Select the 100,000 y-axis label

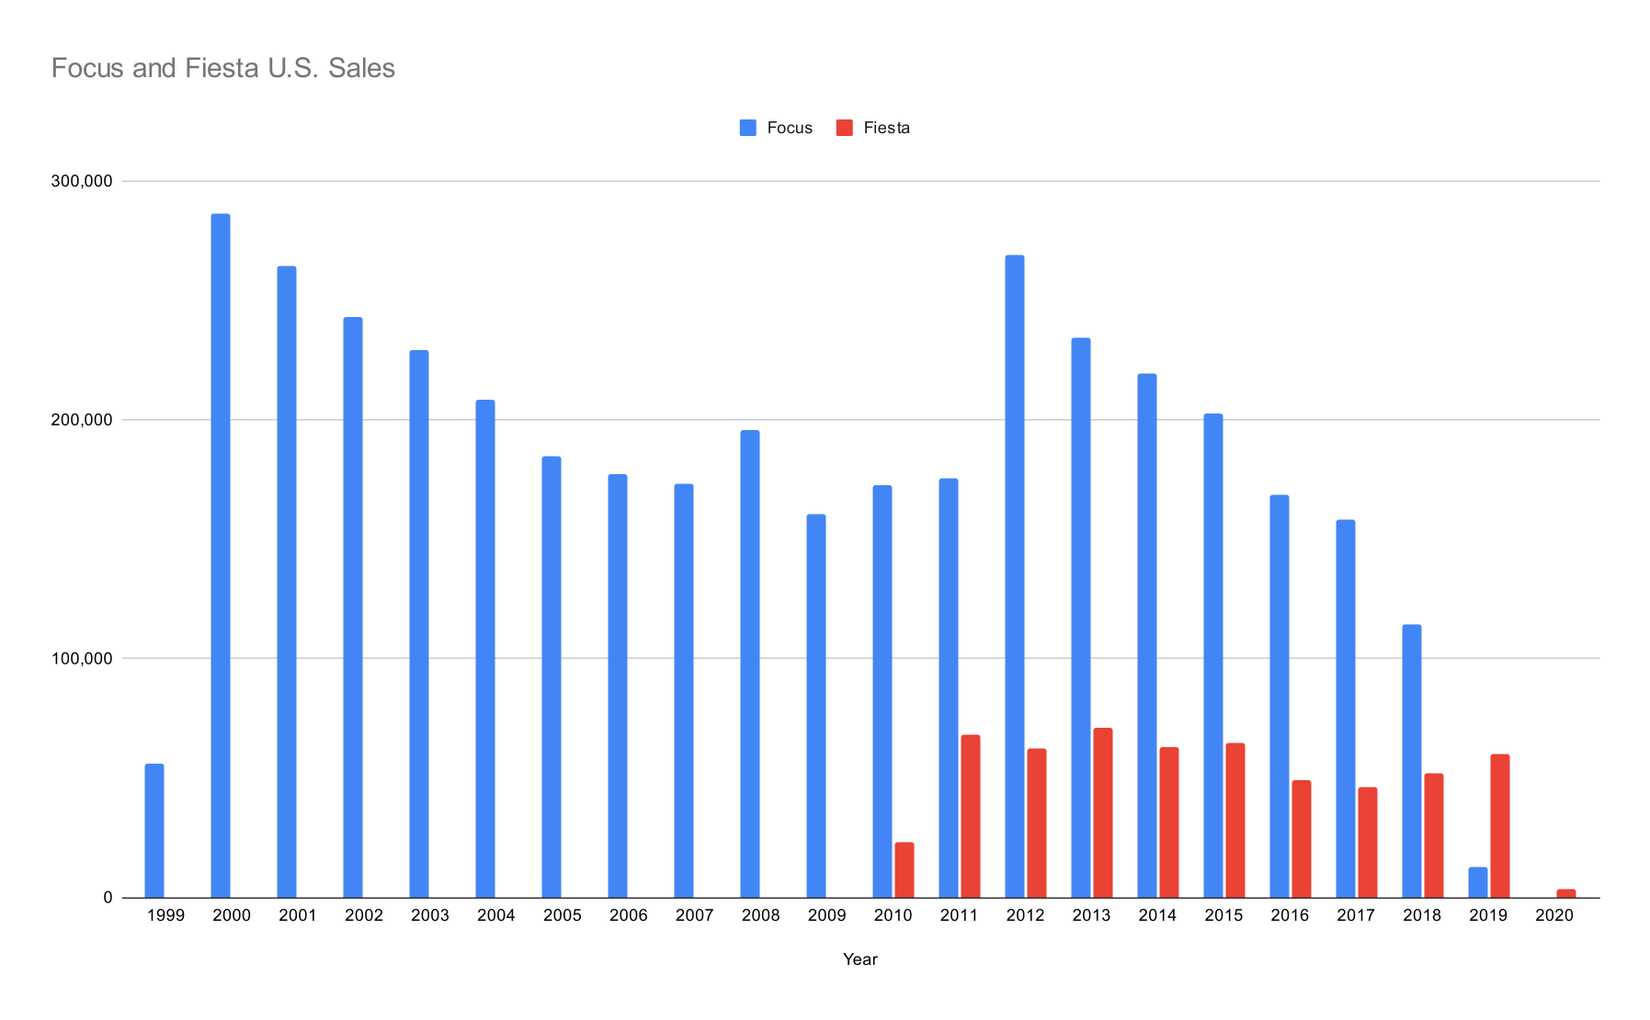82,658
